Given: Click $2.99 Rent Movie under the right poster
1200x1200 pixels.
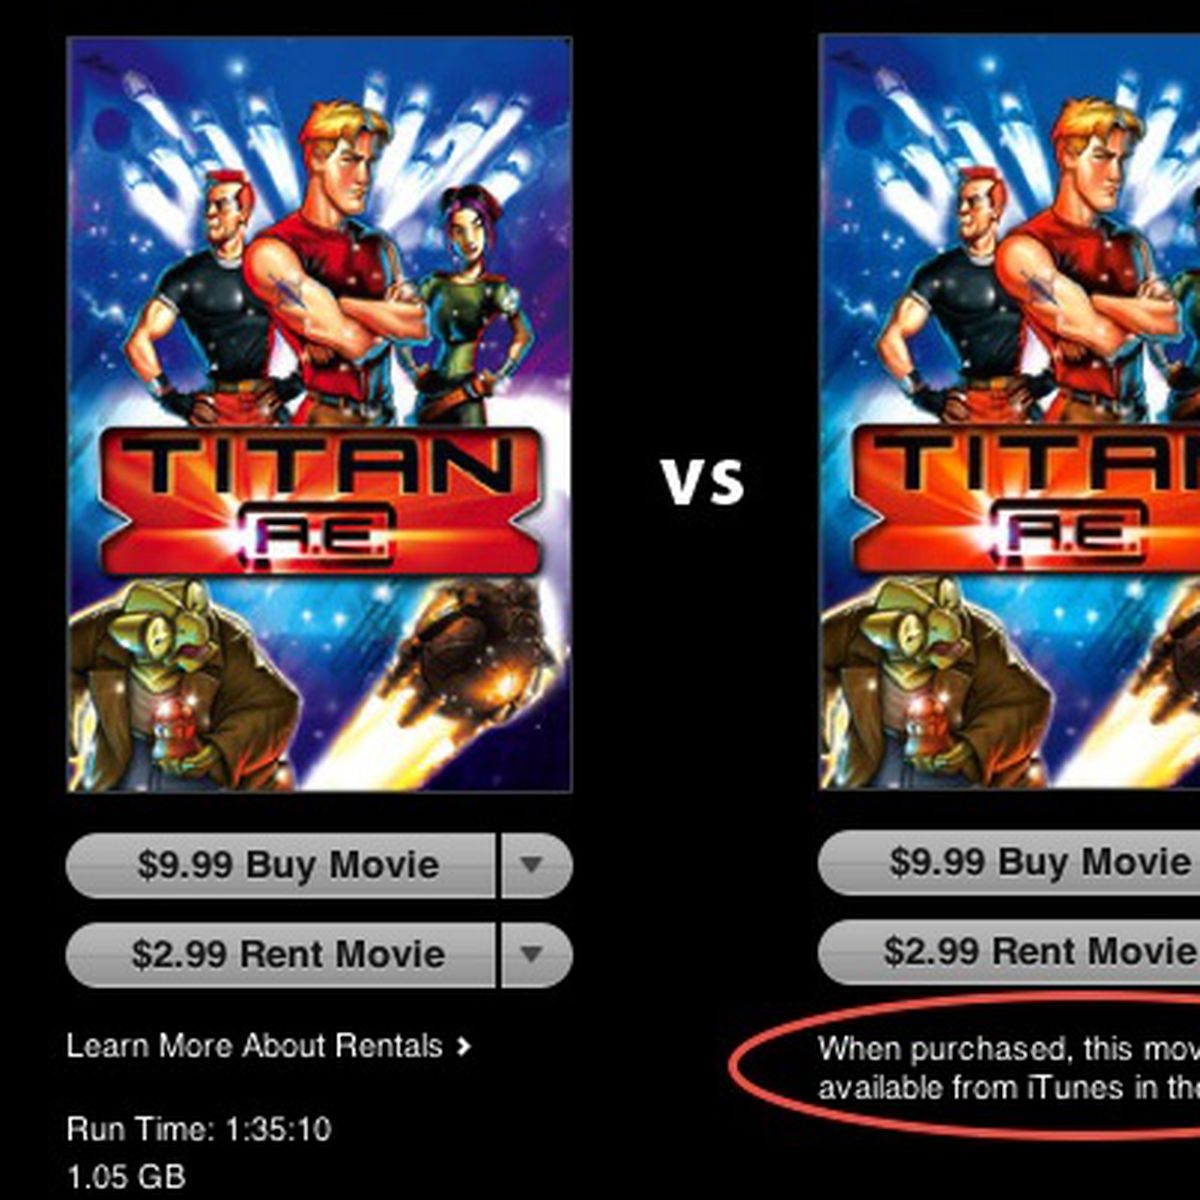Looking at the screenshot, I should (x=1009, y=951).
